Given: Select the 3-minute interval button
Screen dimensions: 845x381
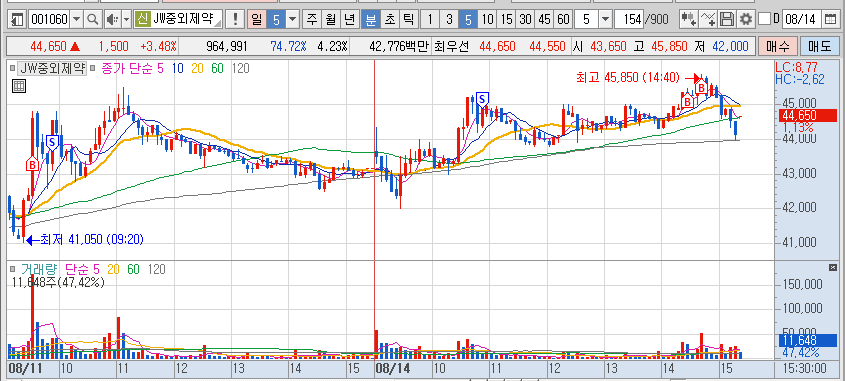Looking at the screenshot, I should pyautogui.click(x=448, y=20).
